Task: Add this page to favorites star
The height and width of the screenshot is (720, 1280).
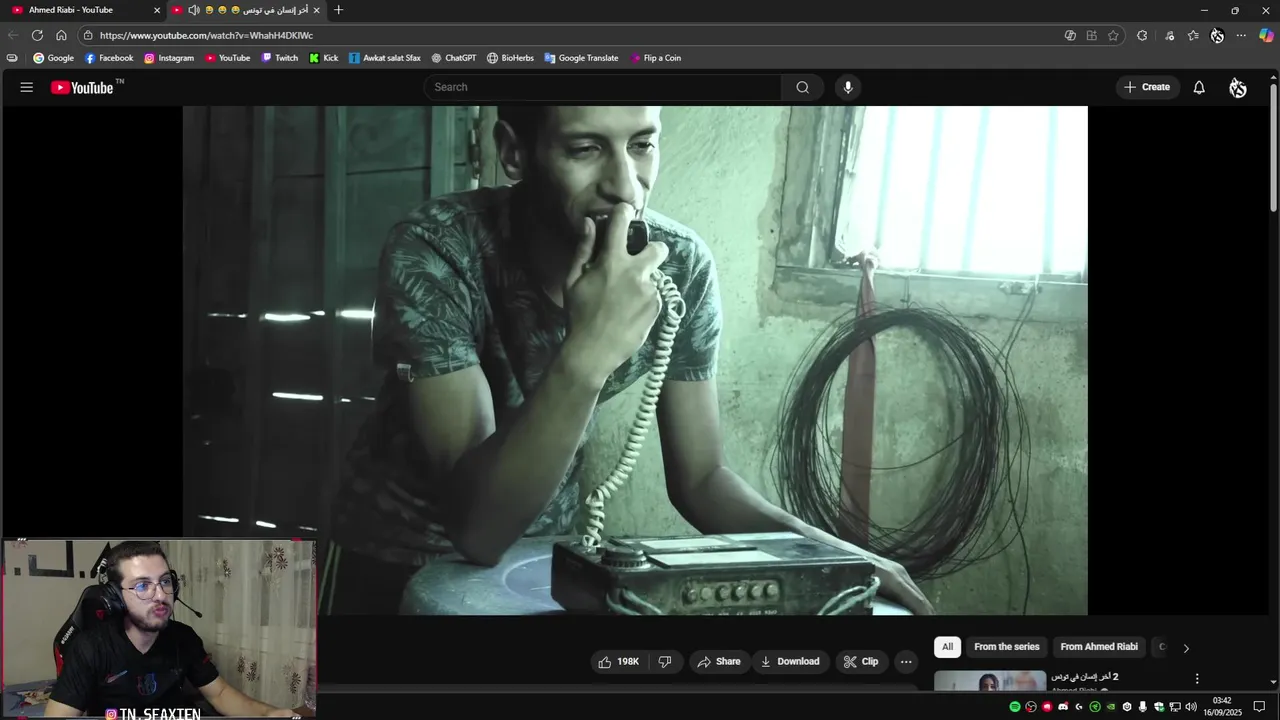Action: point(1113,35)
